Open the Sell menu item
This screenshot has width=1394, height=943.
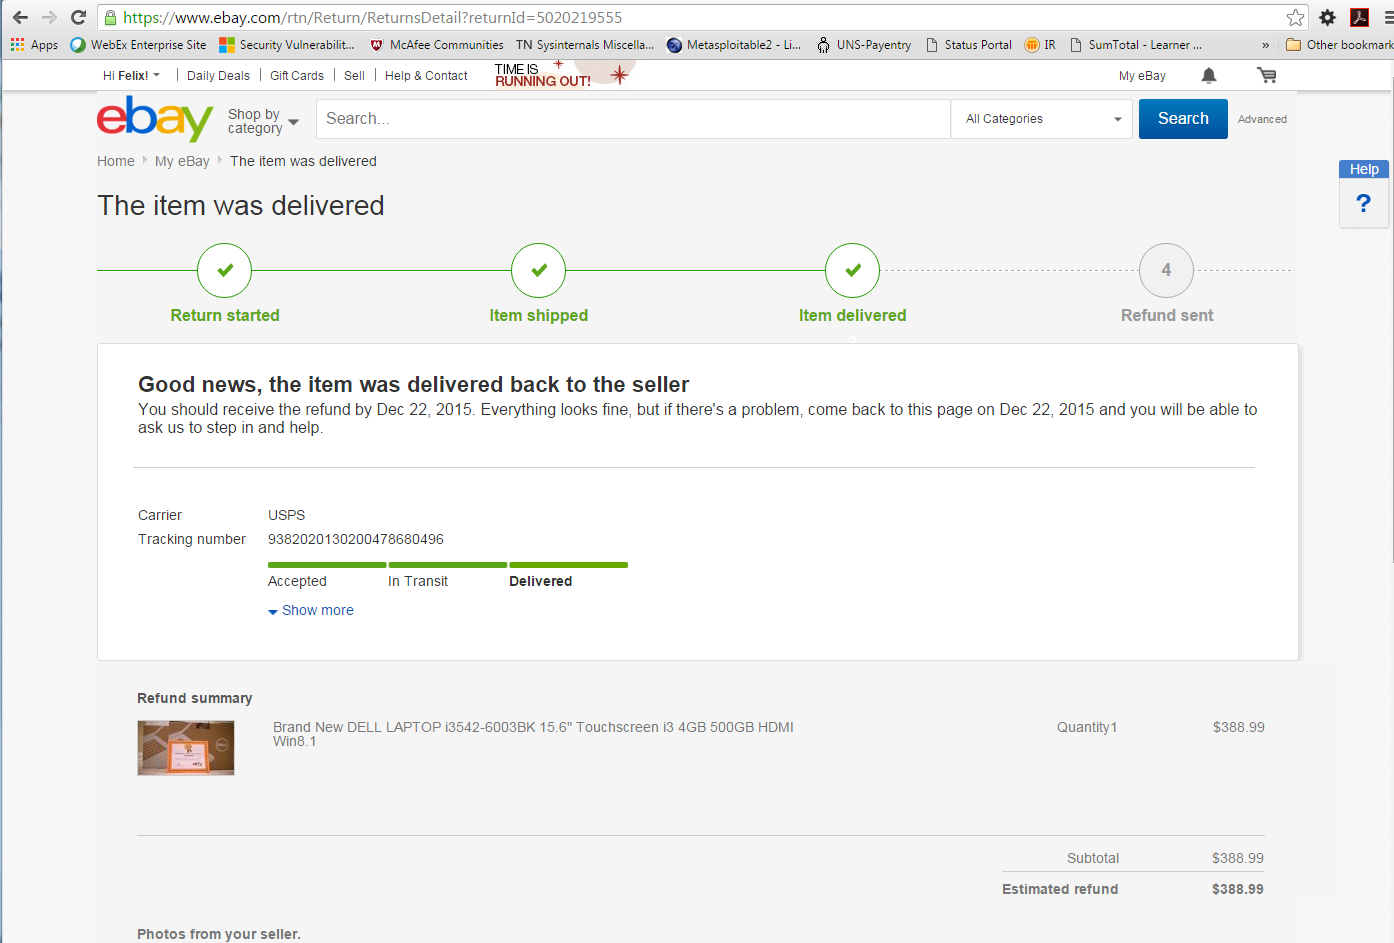point(354,76)
